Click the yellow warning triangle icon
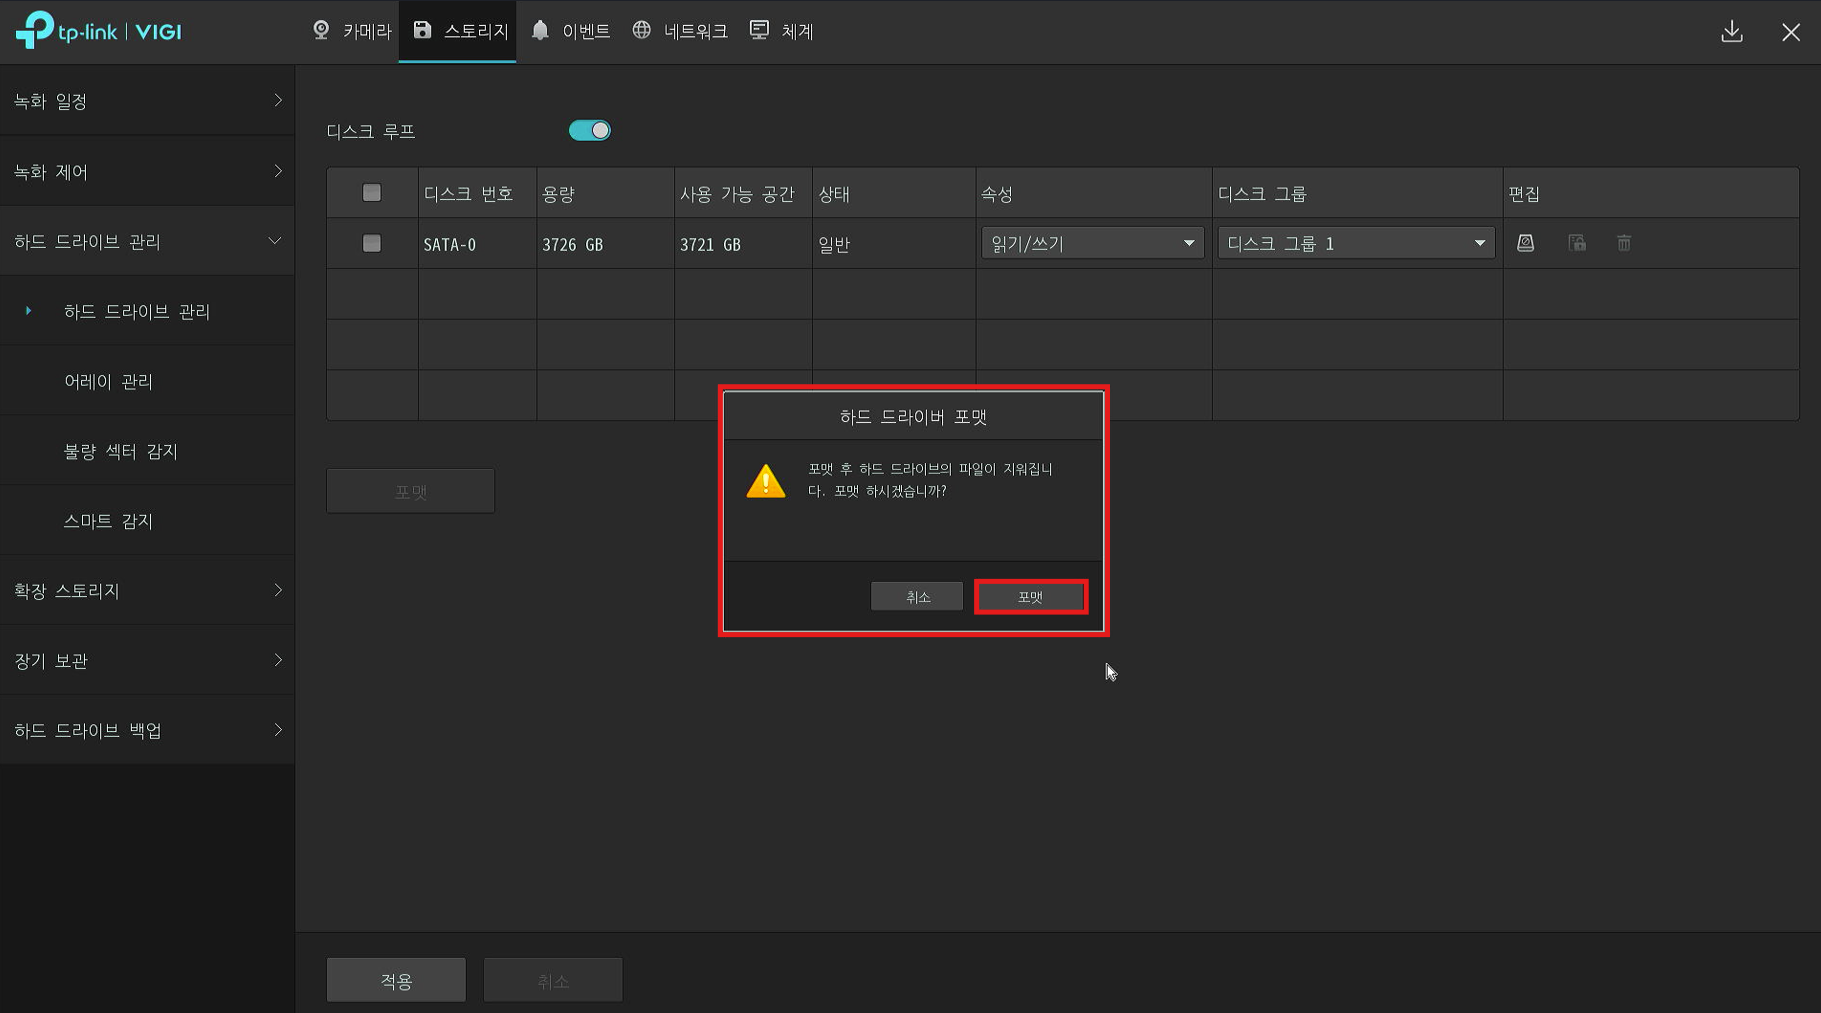 [766, 481]
